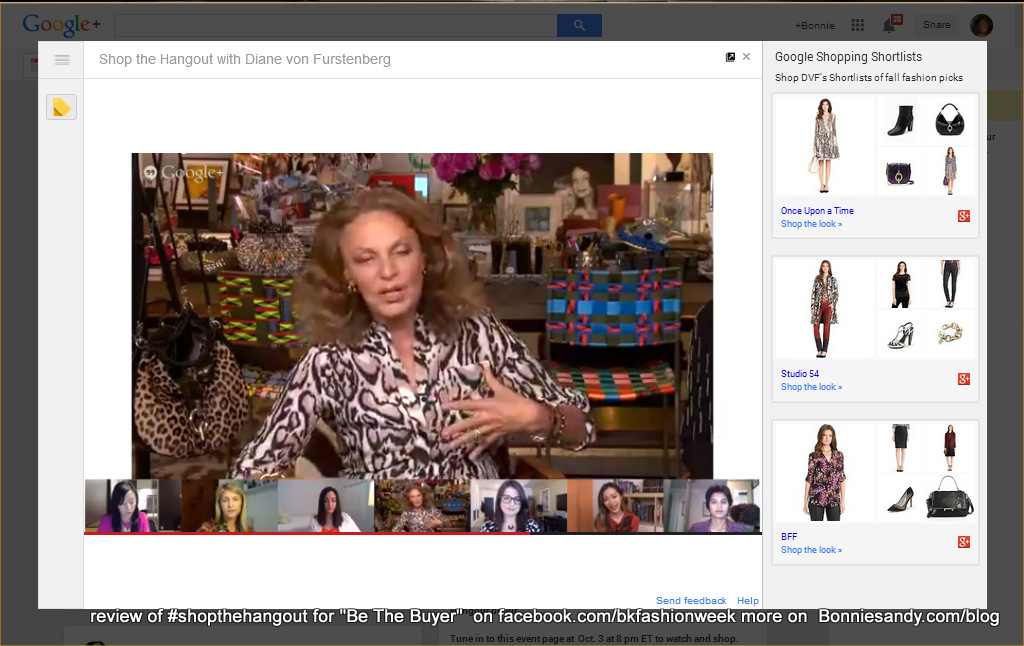Open the Once Upon a Time shortlist
The image size is (1024, 646).
tap(817, 210)
